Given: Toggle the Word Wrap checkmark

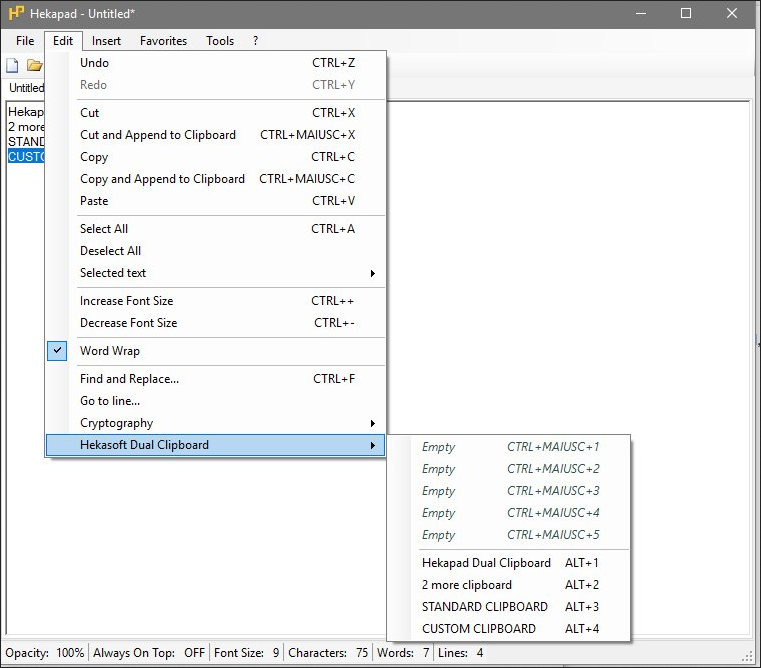Looking at the screenshot, I should (x=57, y=351).
